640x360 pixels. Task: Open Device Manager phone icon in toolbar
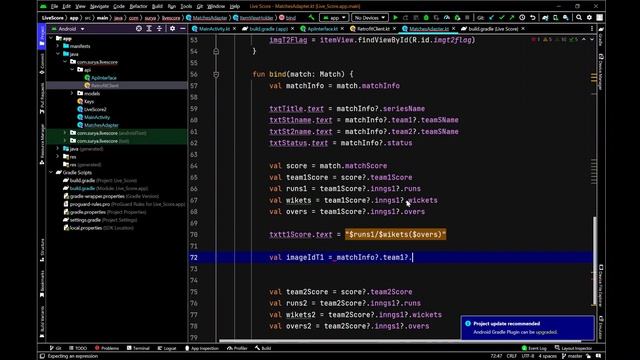pos(556,18)
